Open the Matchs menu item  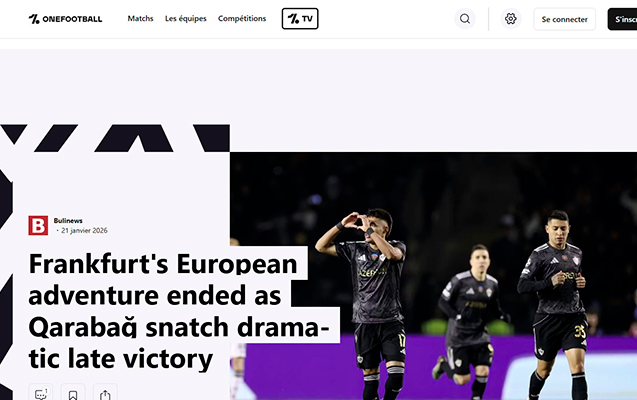click(140, 19)
